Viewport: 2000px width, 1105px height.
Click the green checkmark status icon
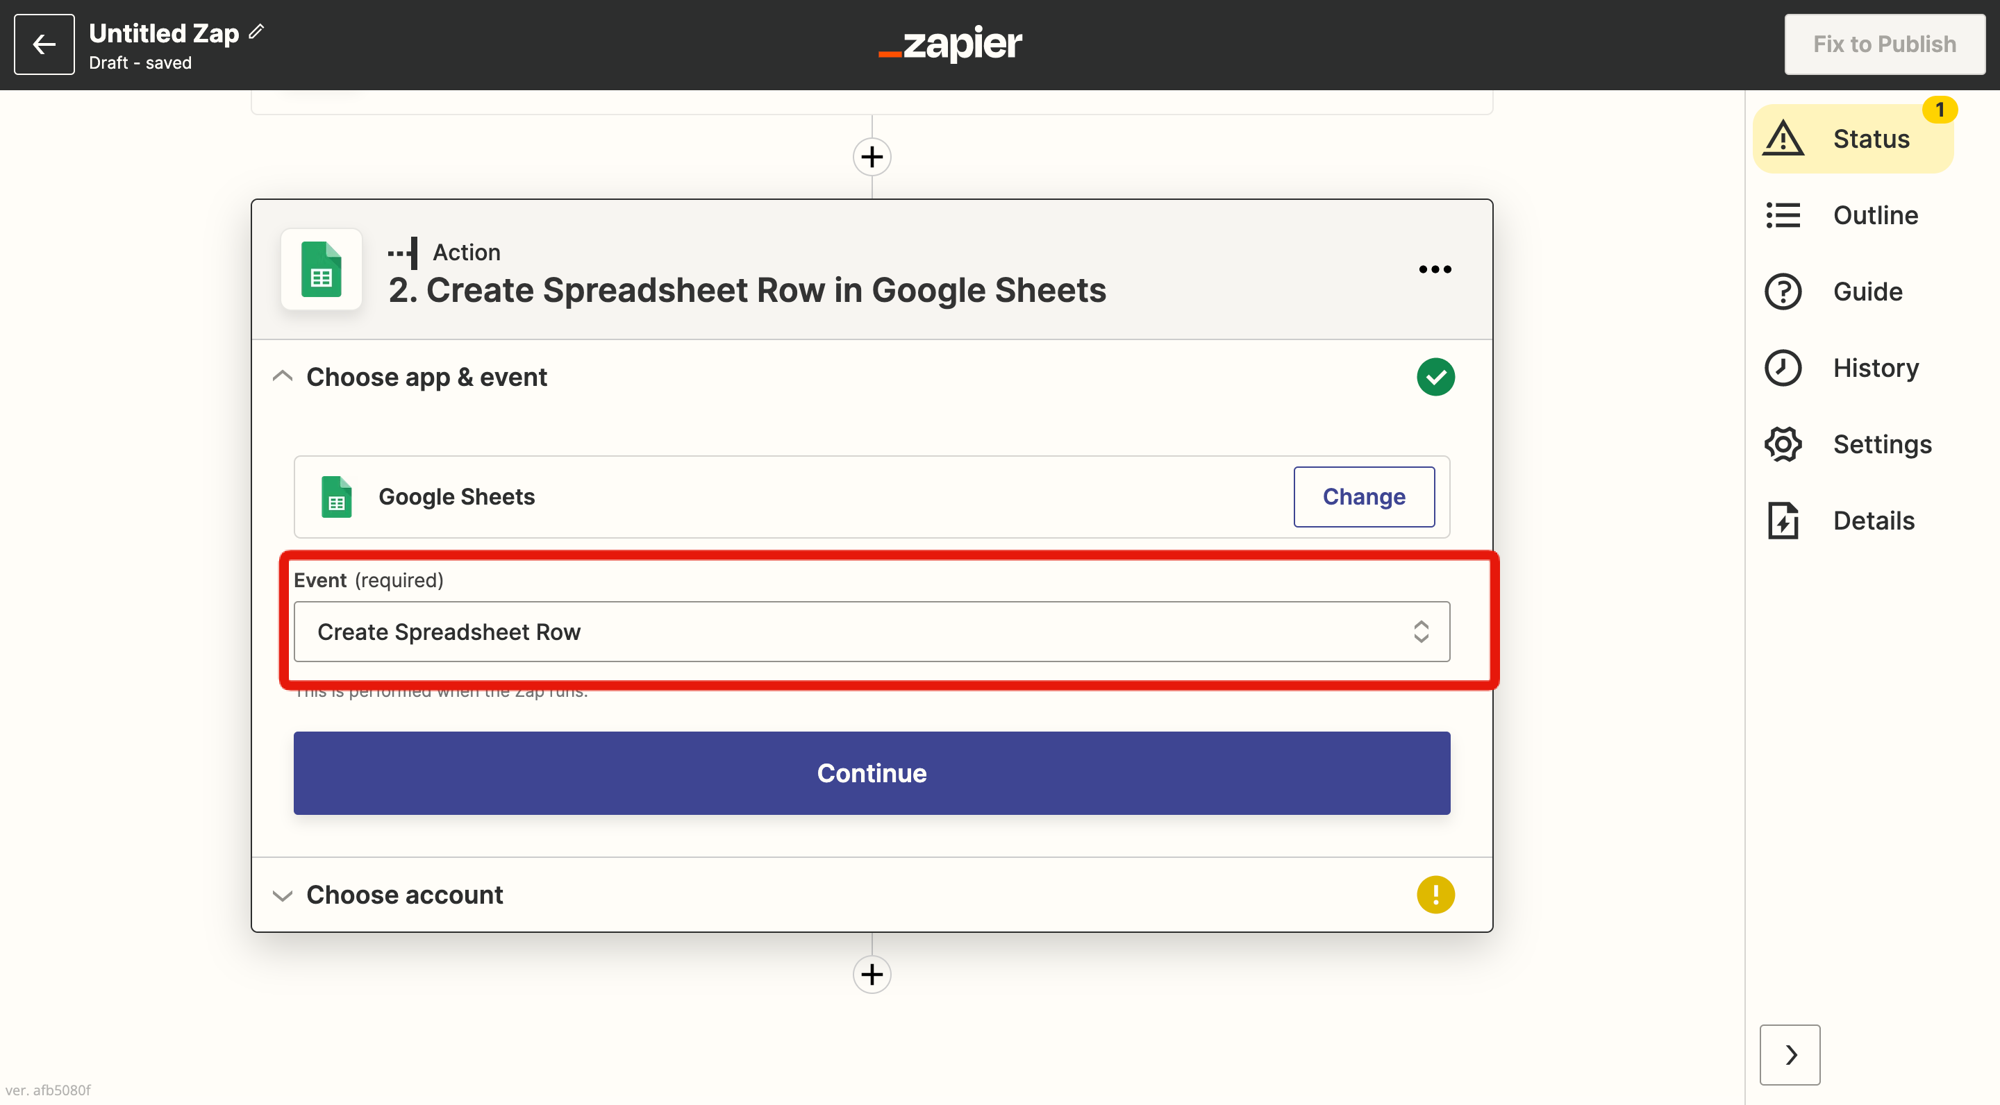(x=1435, y=377)
